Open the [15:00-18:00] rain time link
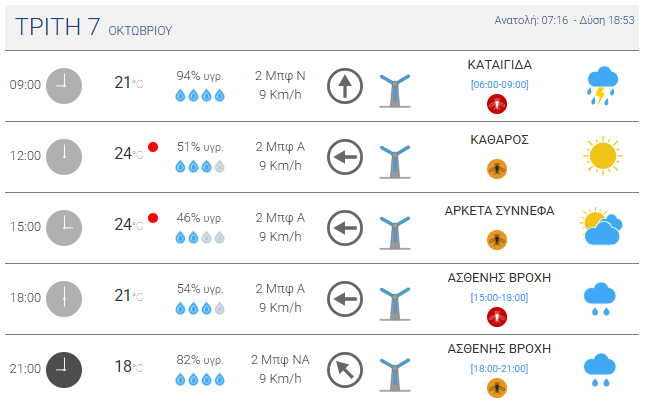Screen dimensions: 645x405 (498, 297)
